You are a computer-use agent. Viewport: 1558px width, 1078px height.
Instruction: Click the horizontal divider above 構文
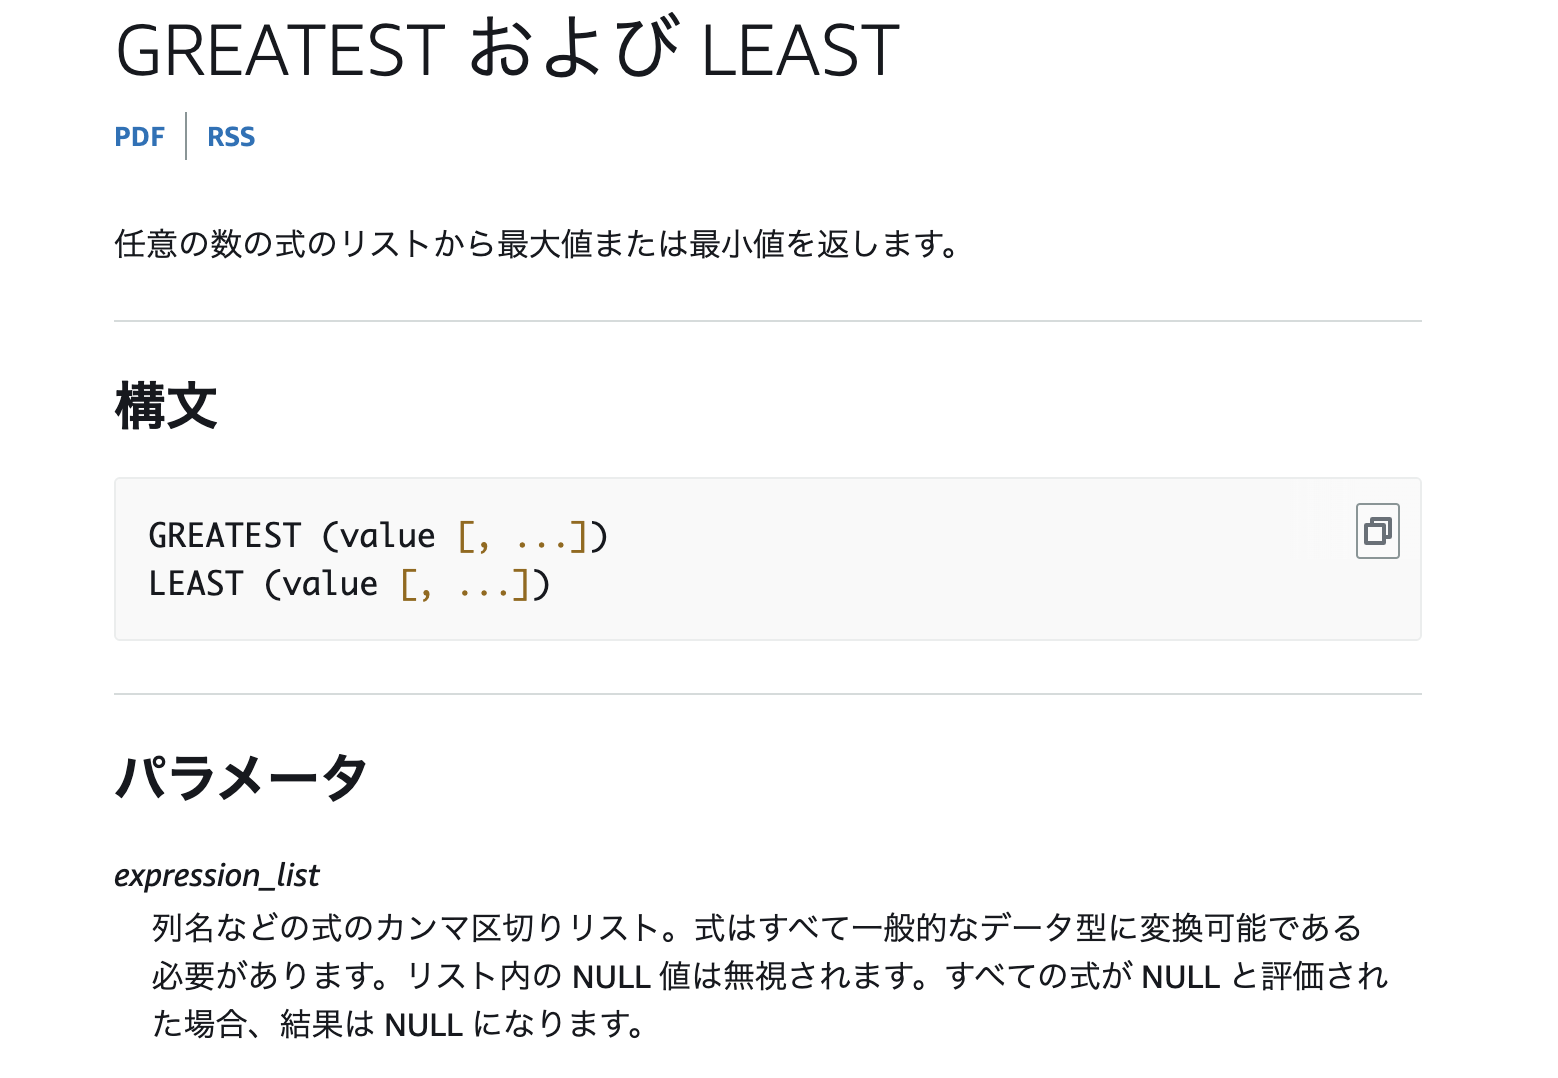click(768, 321)
